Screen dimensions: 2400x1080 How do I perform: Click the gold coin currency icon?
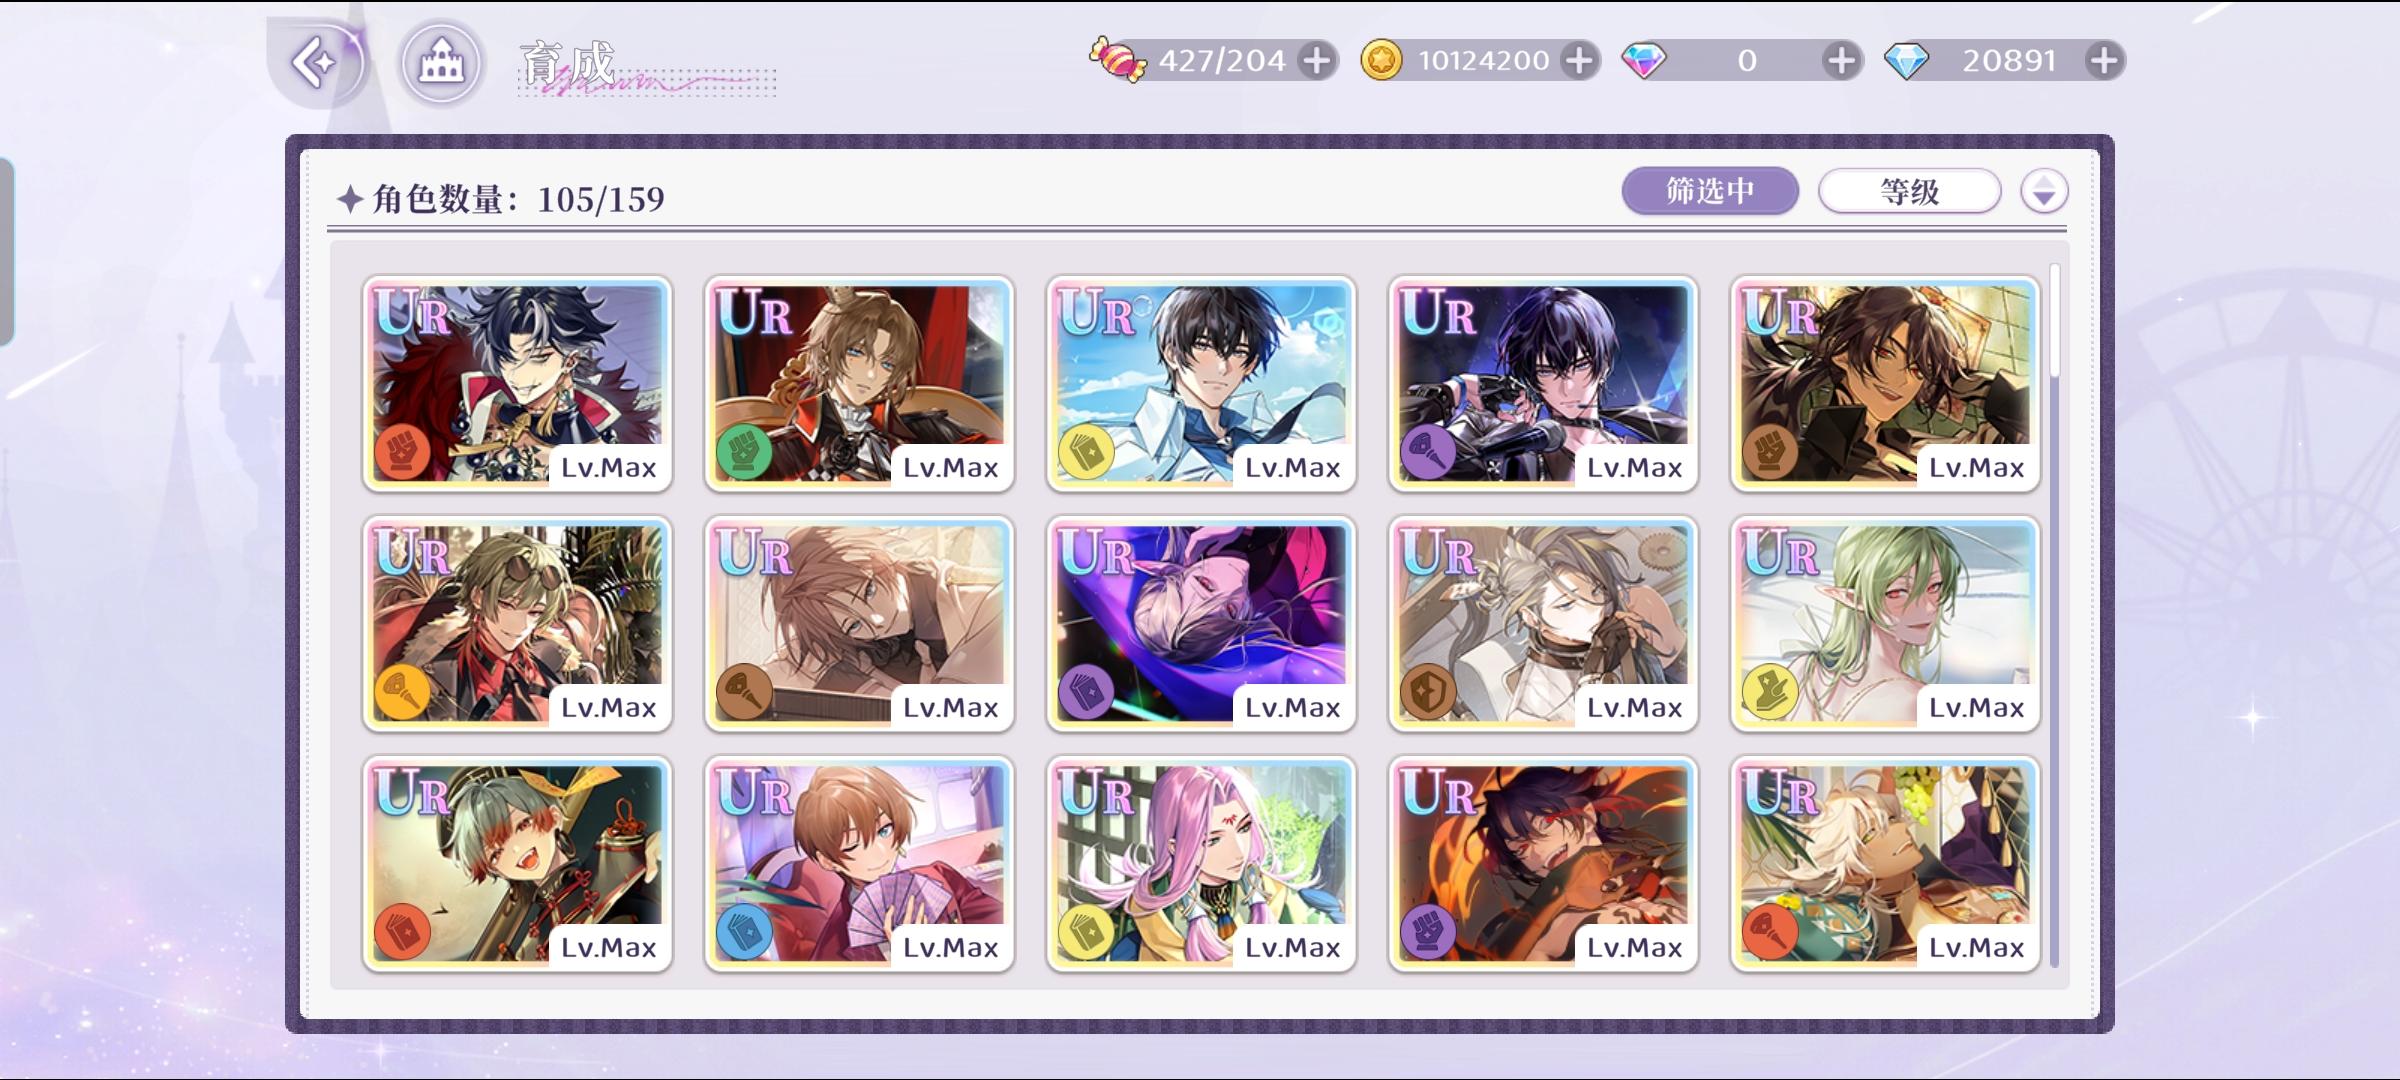[x=1381, y=61]
